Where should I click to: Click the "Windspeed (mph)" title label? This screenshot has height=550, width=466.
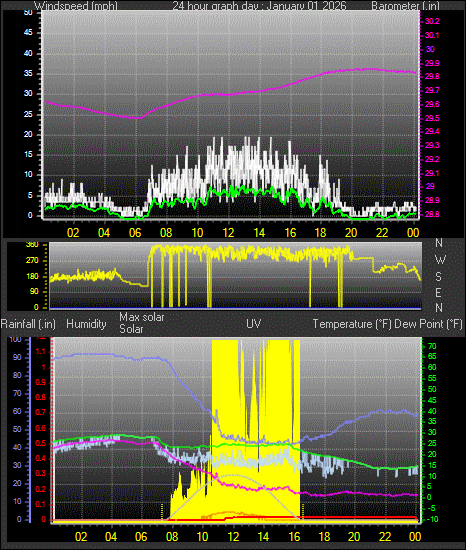click(76, 6)
